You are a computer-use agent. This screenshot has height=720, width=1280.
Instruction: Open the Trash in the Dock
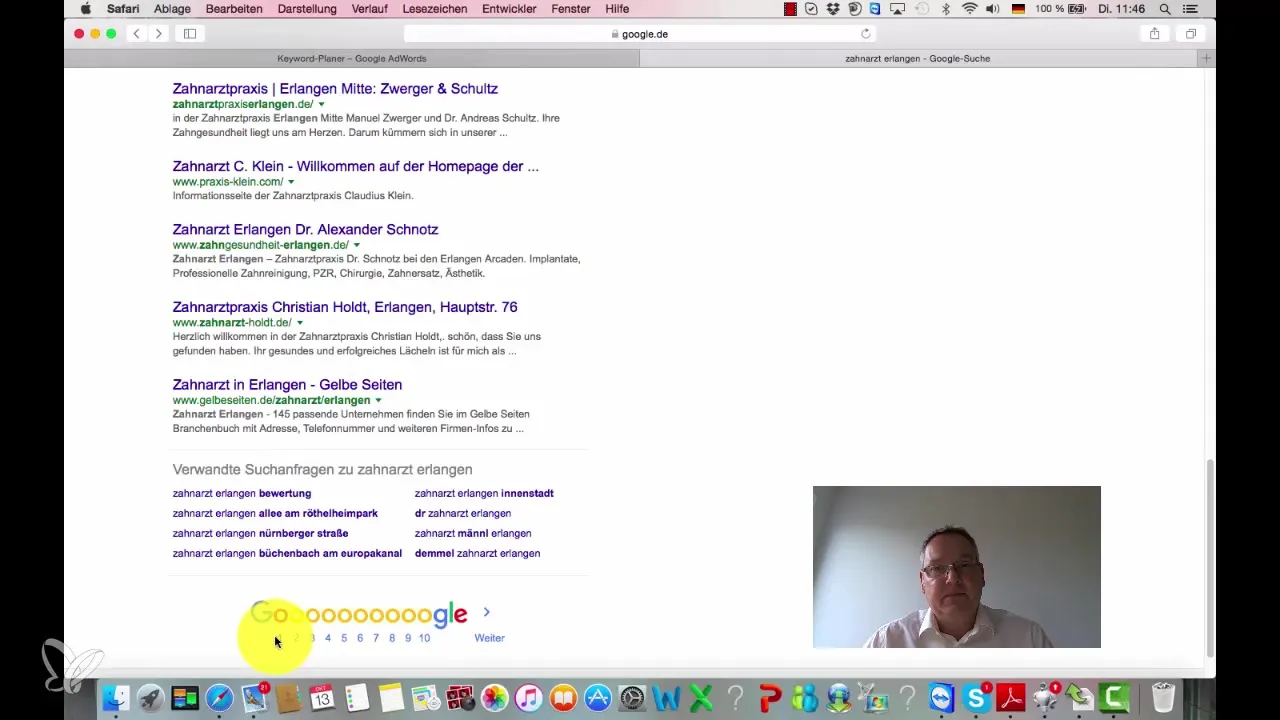coord(1163,698)
